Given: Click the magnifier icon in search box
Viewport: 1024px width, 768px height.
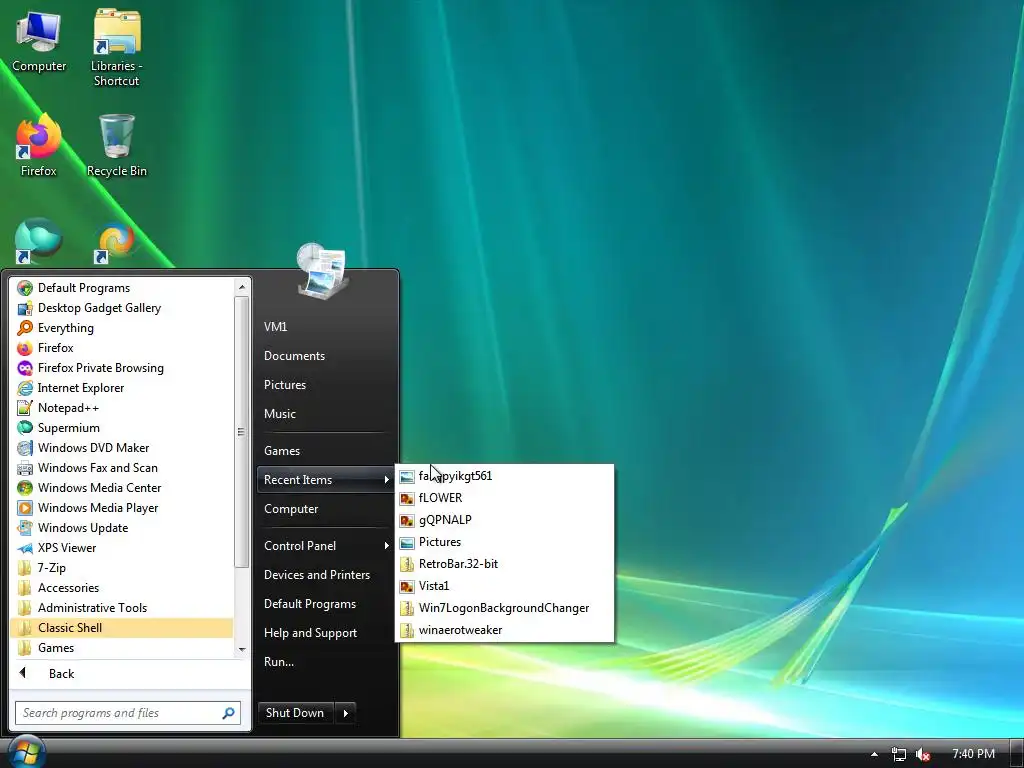Looking at the screenshot, I should pyautogui.click(x=228, y=713).
